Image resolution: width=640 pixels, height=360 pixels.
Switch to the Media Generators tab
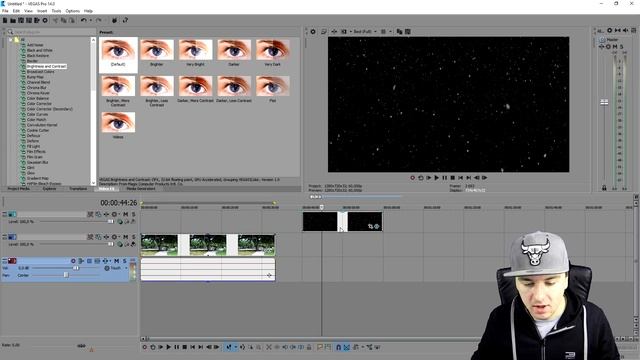pyautogui.click(x=141, y=189)
